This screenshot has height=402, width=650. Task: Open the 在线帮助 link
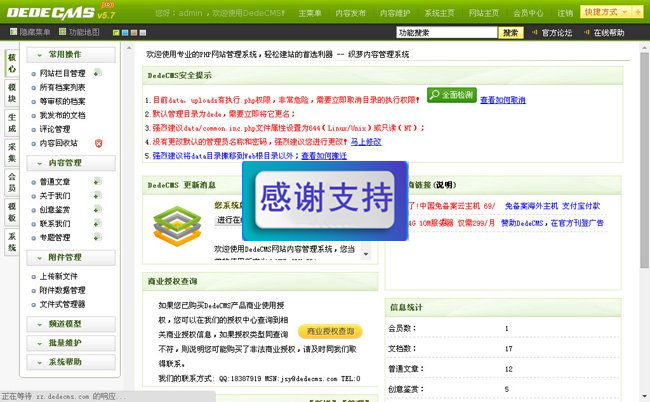point(609,33)
